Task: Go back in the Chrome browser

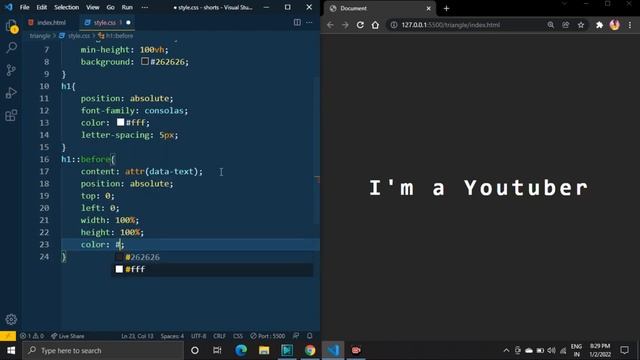Action: point(330,25)
